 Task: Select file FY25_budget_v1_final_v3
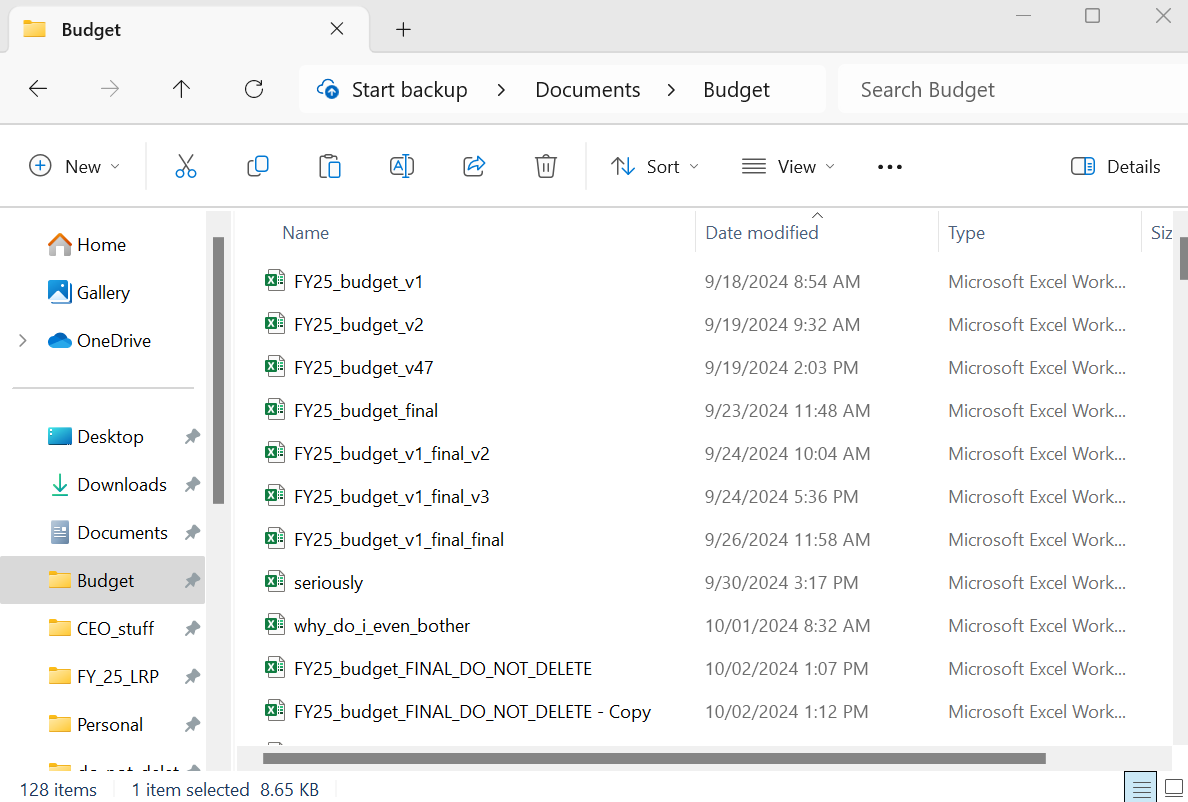392,496
